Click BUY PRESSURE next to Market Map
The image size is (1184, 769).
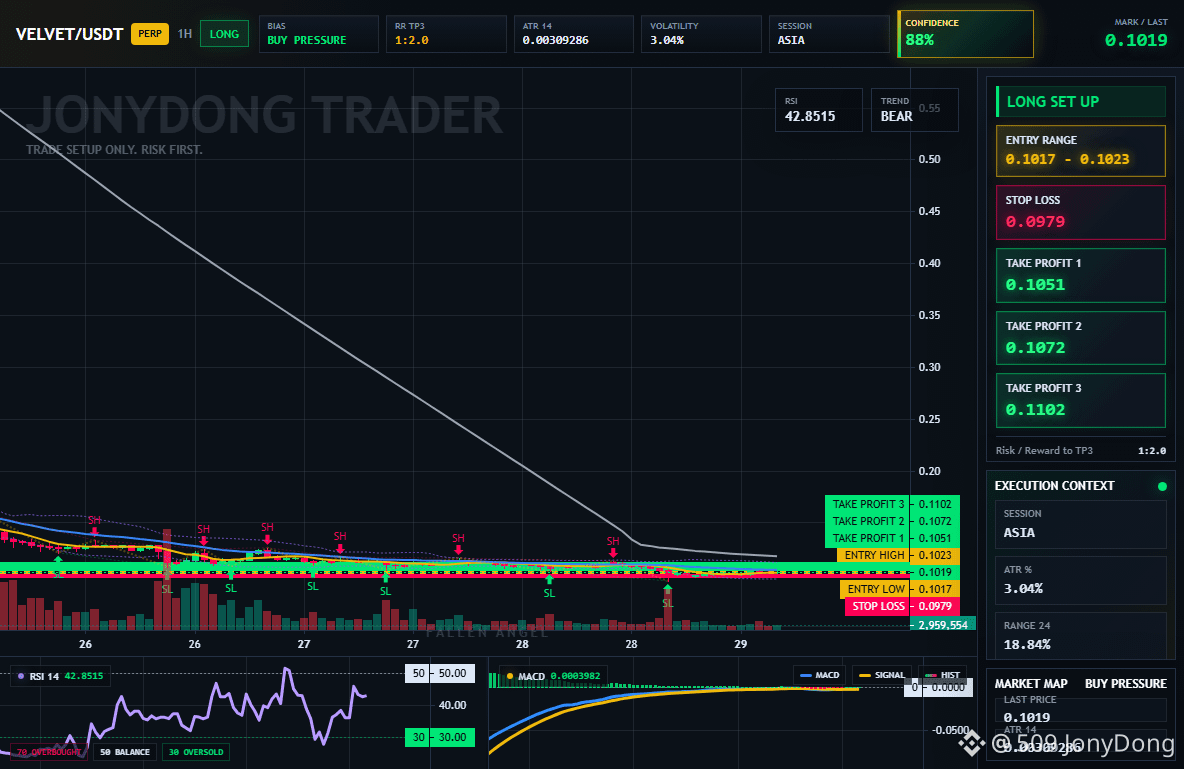1126,684
